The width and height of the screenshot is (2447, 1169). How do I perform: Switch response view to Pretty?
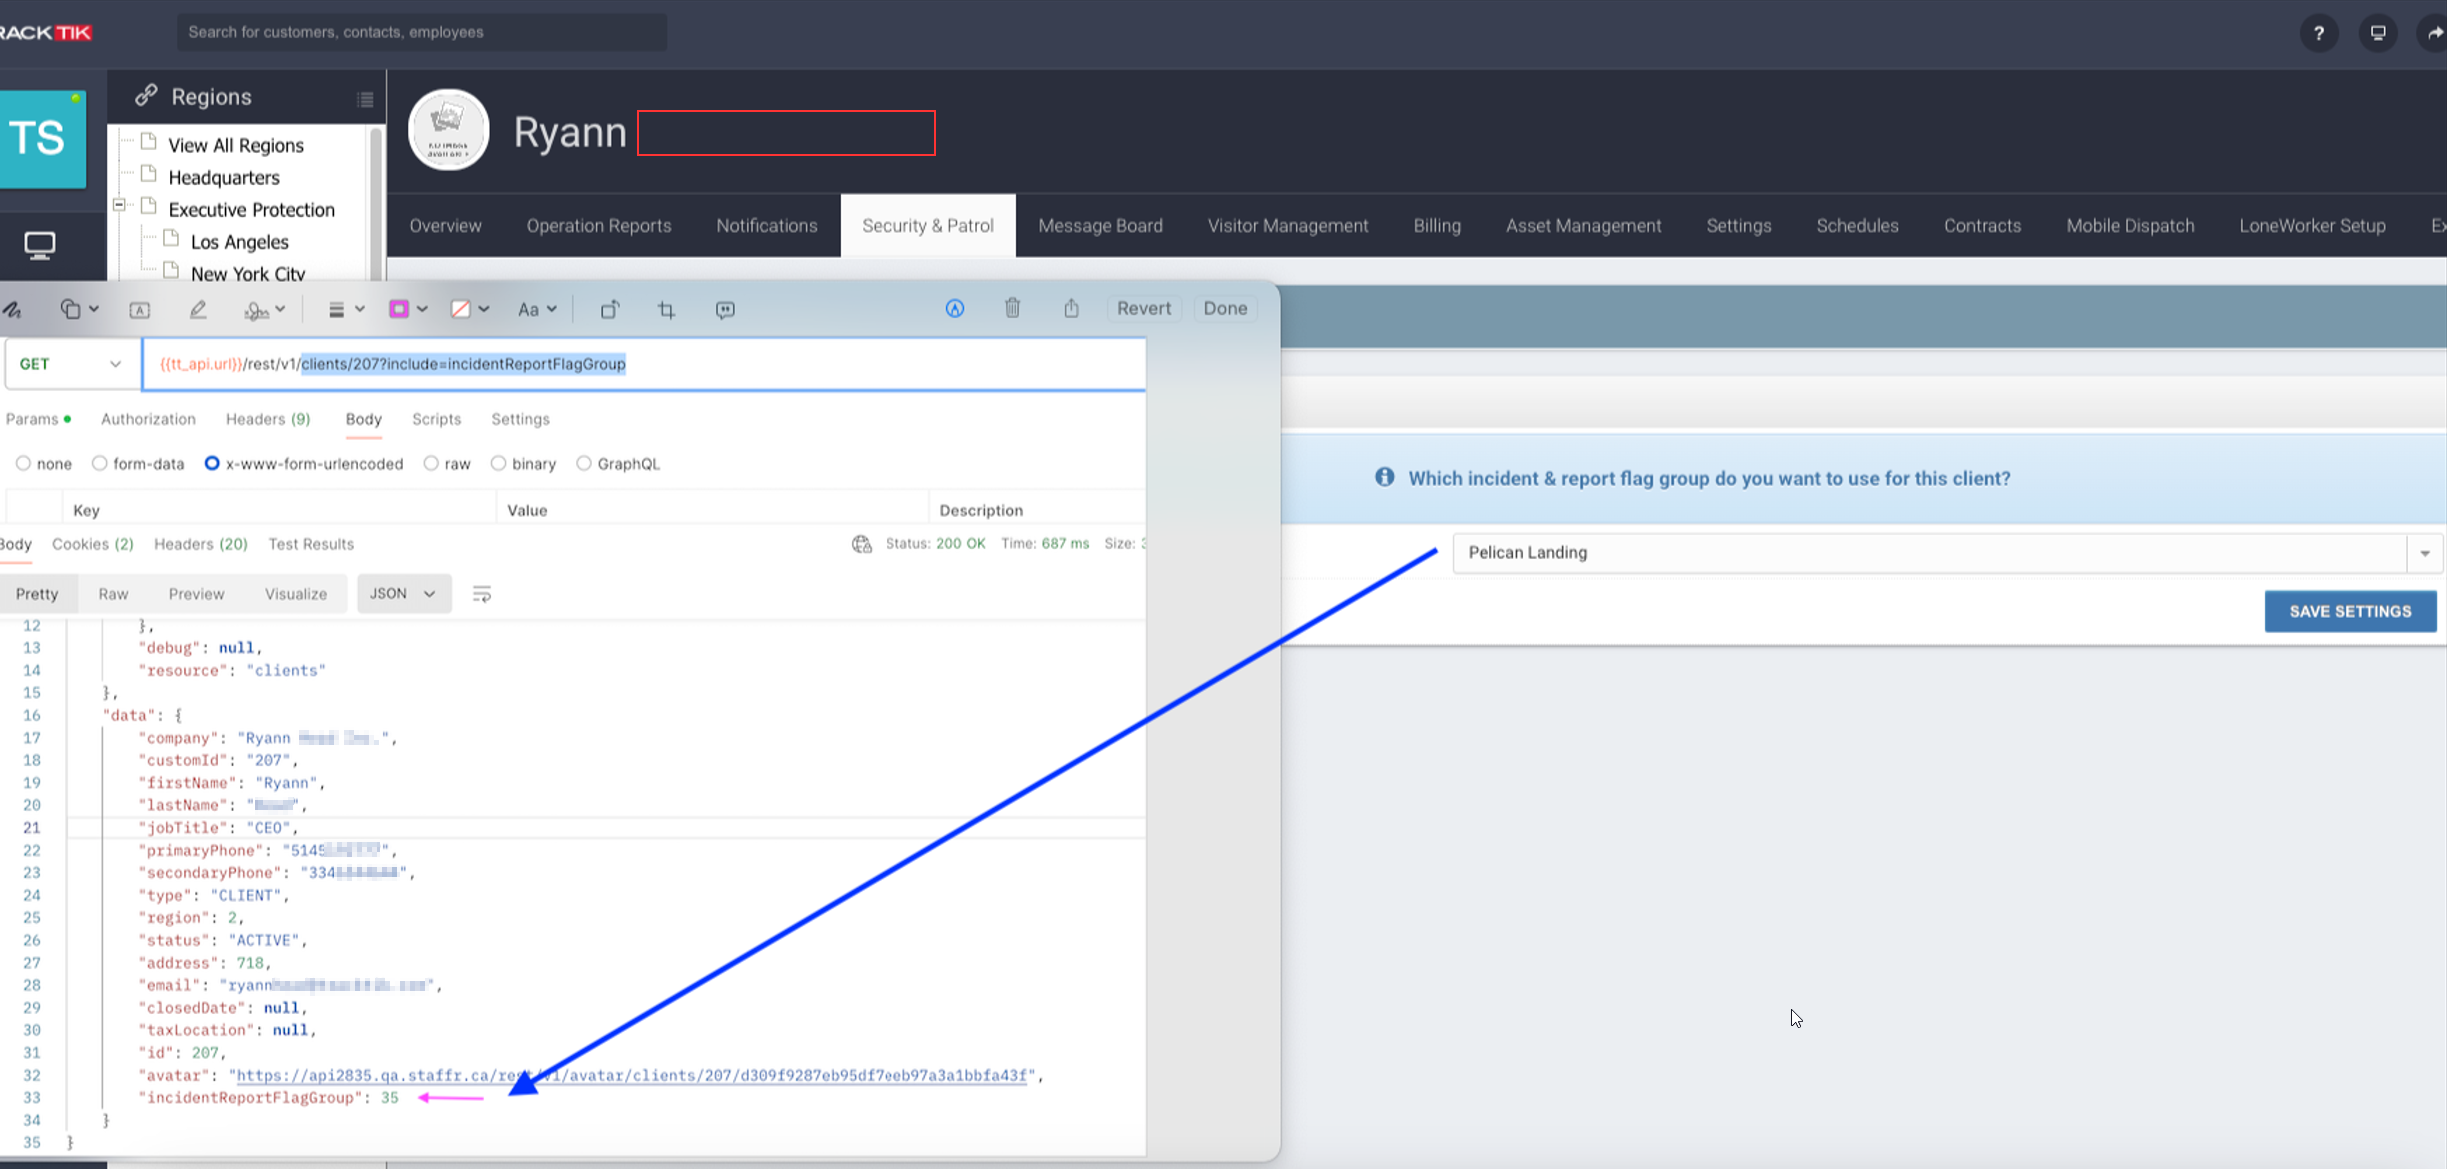point(37,594)
